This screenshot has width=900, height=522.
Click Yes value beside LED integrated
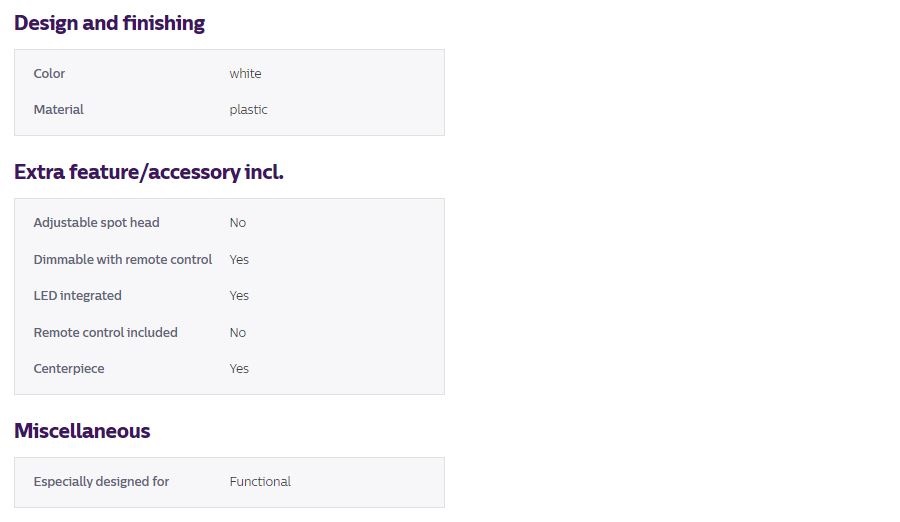point(239,296)
